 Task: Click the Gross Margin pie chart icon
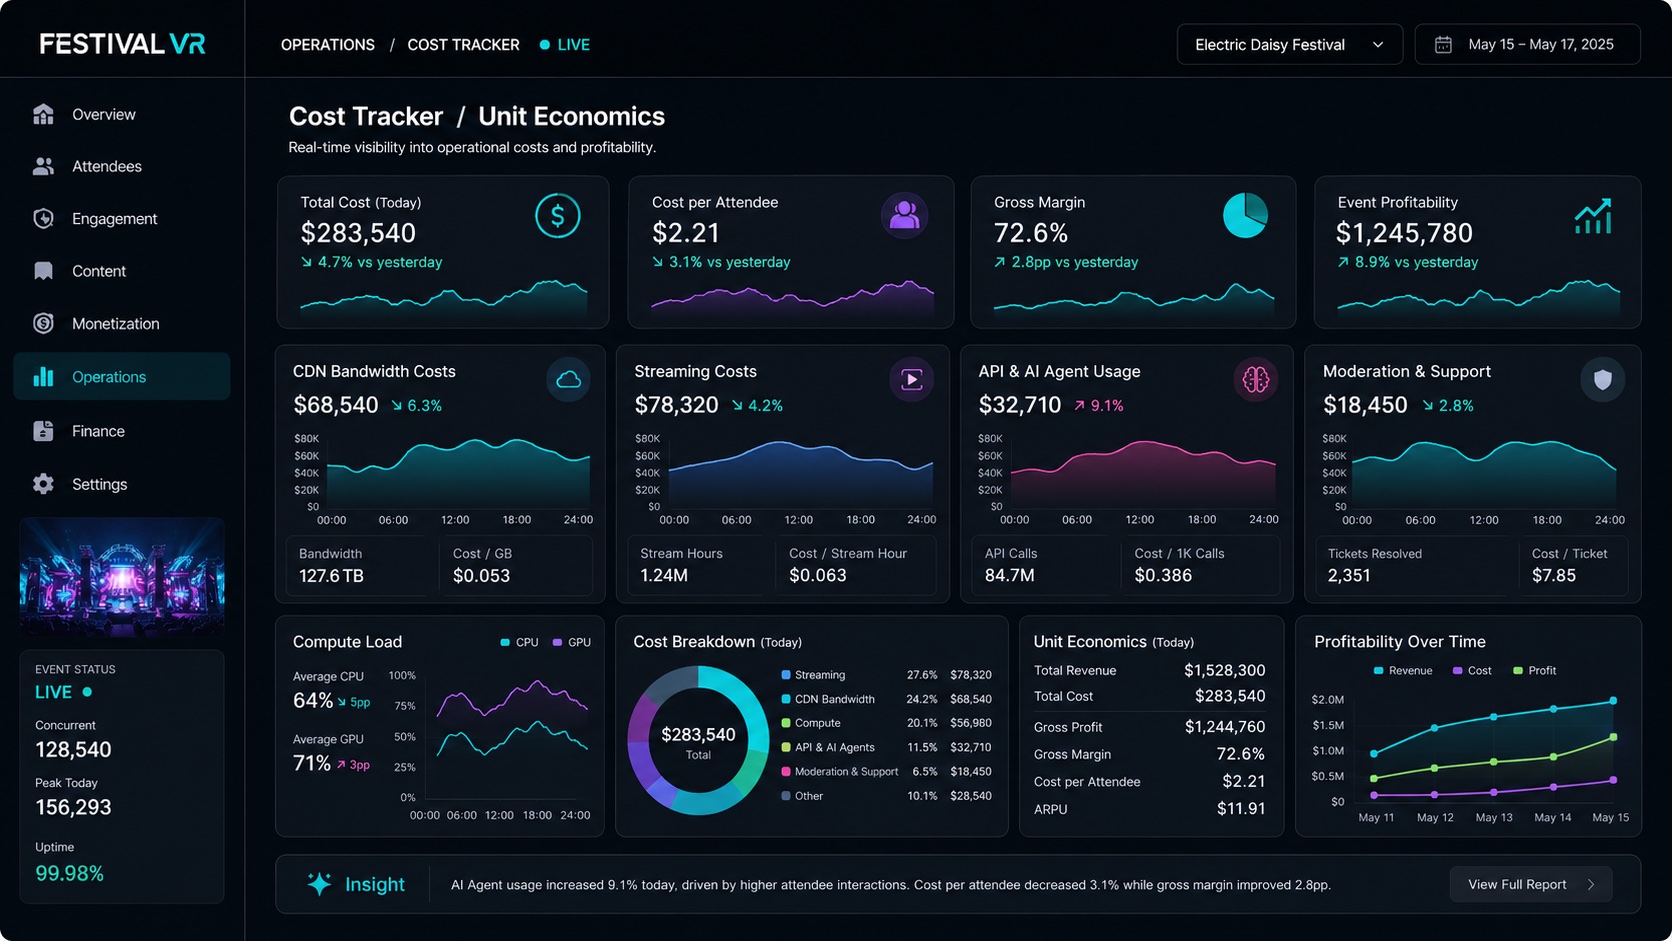coord(1245,216)
